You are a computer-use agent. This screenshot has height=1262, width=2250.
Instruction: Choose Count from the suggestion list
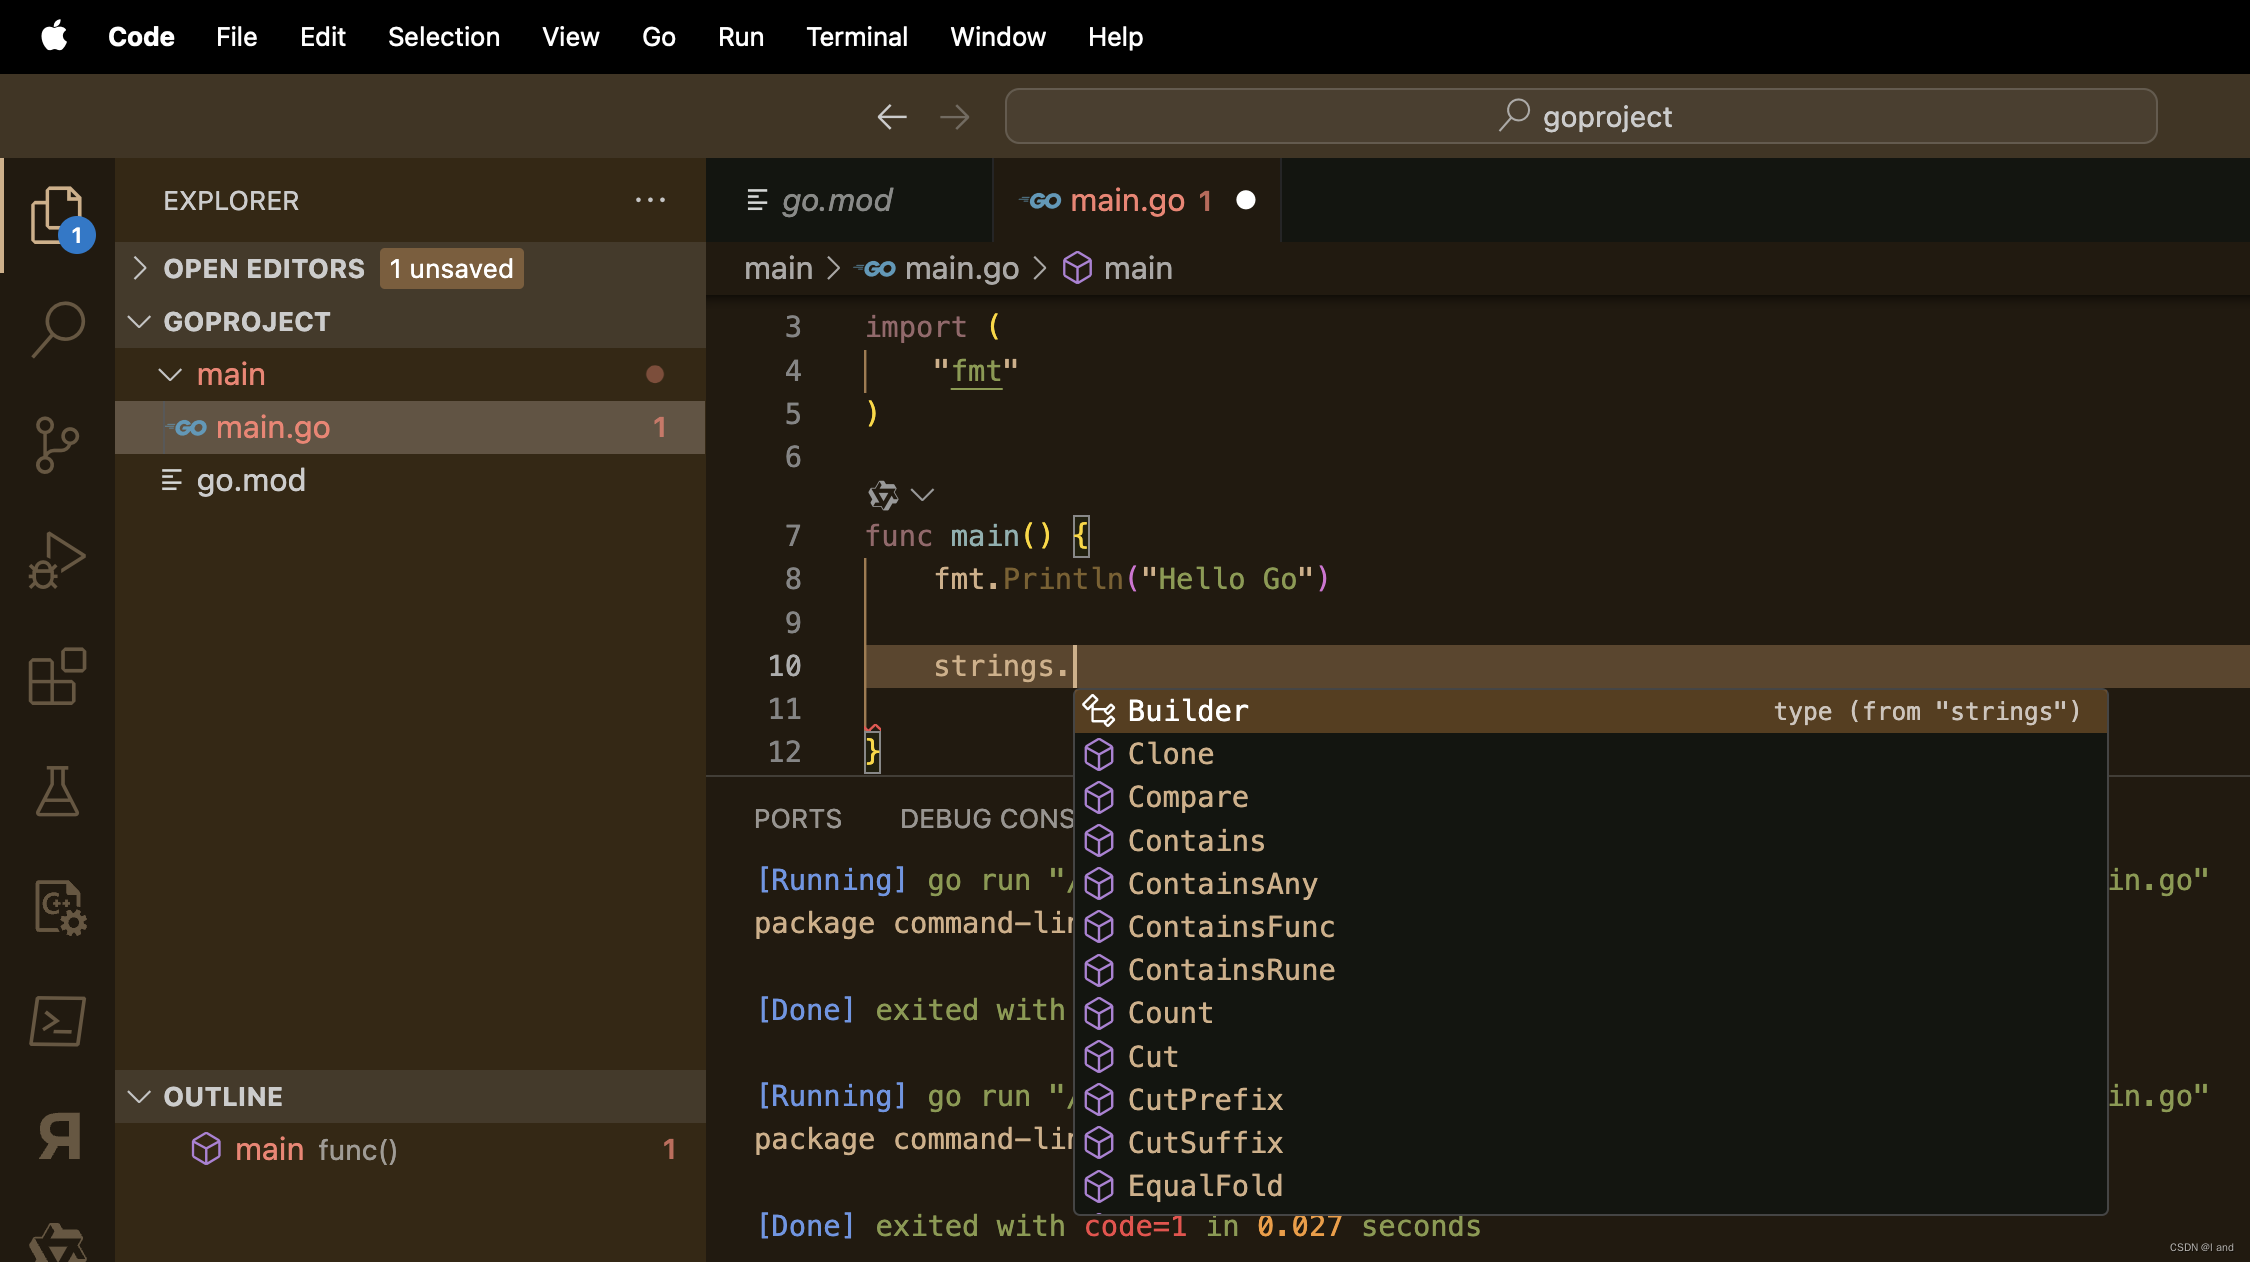point(1590,1013)
